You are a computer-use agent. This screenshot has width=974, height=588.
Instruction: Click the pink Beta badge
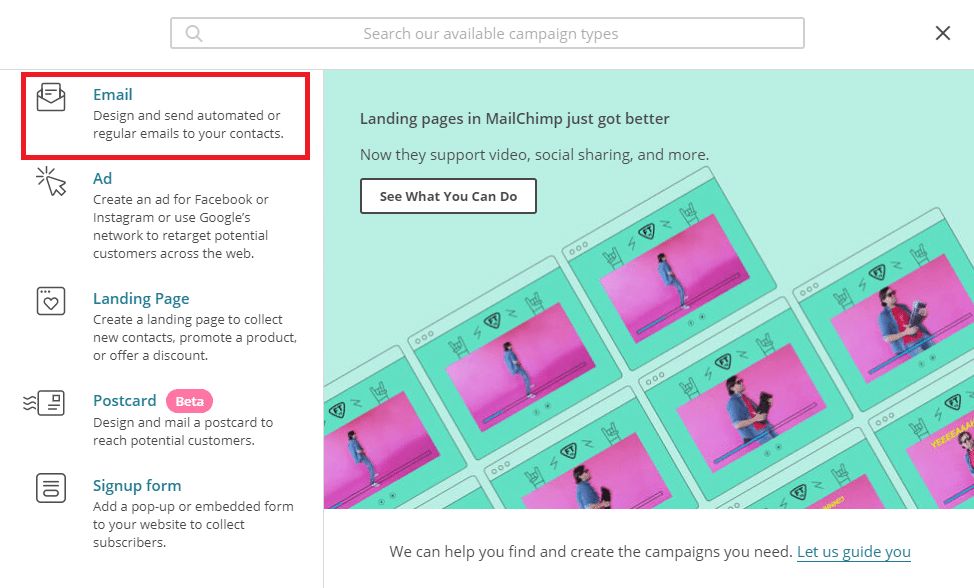189,401
